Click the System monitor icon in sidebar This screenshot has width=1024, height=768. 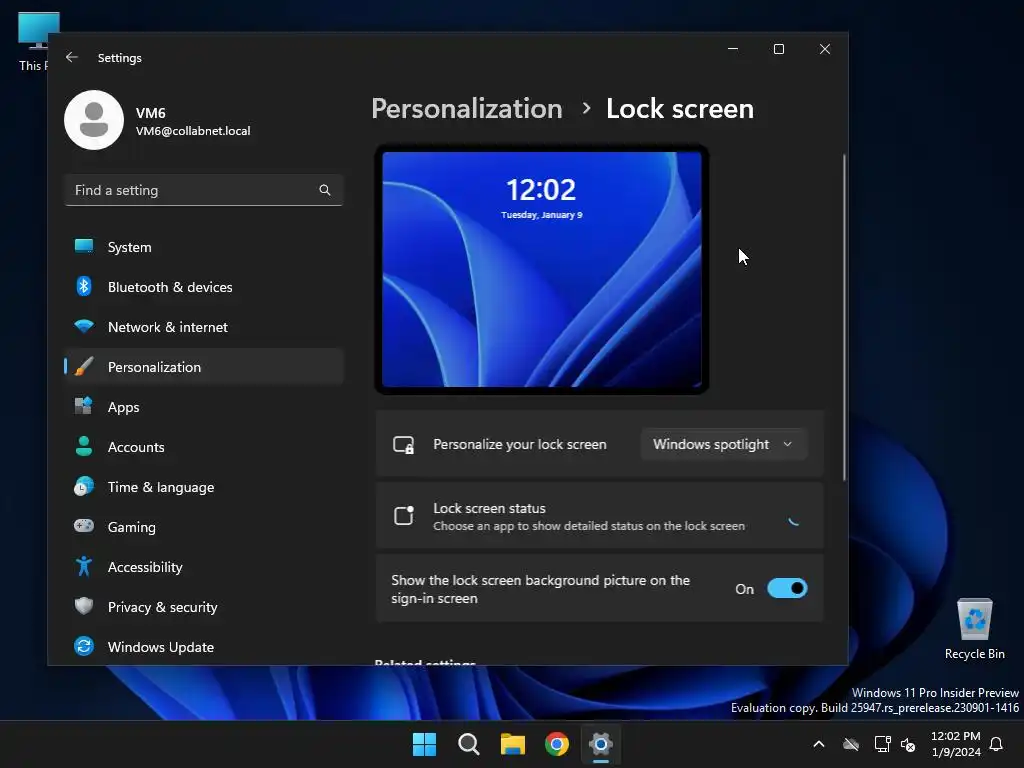pos(84,246)
